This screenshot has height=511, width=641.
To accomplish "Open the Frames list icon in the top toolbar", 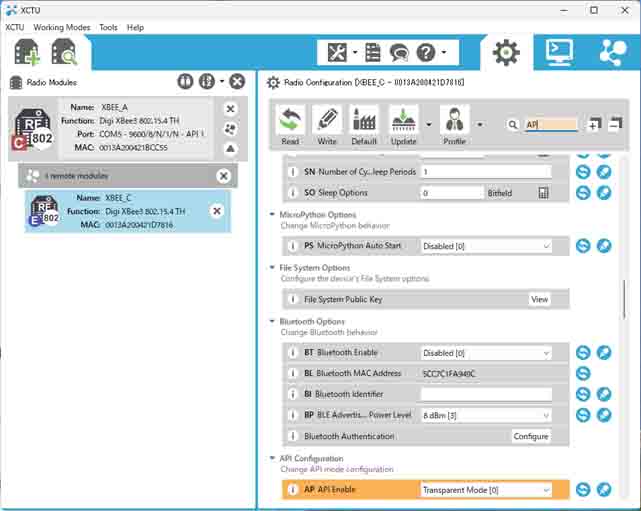I will tap(372, 52).
